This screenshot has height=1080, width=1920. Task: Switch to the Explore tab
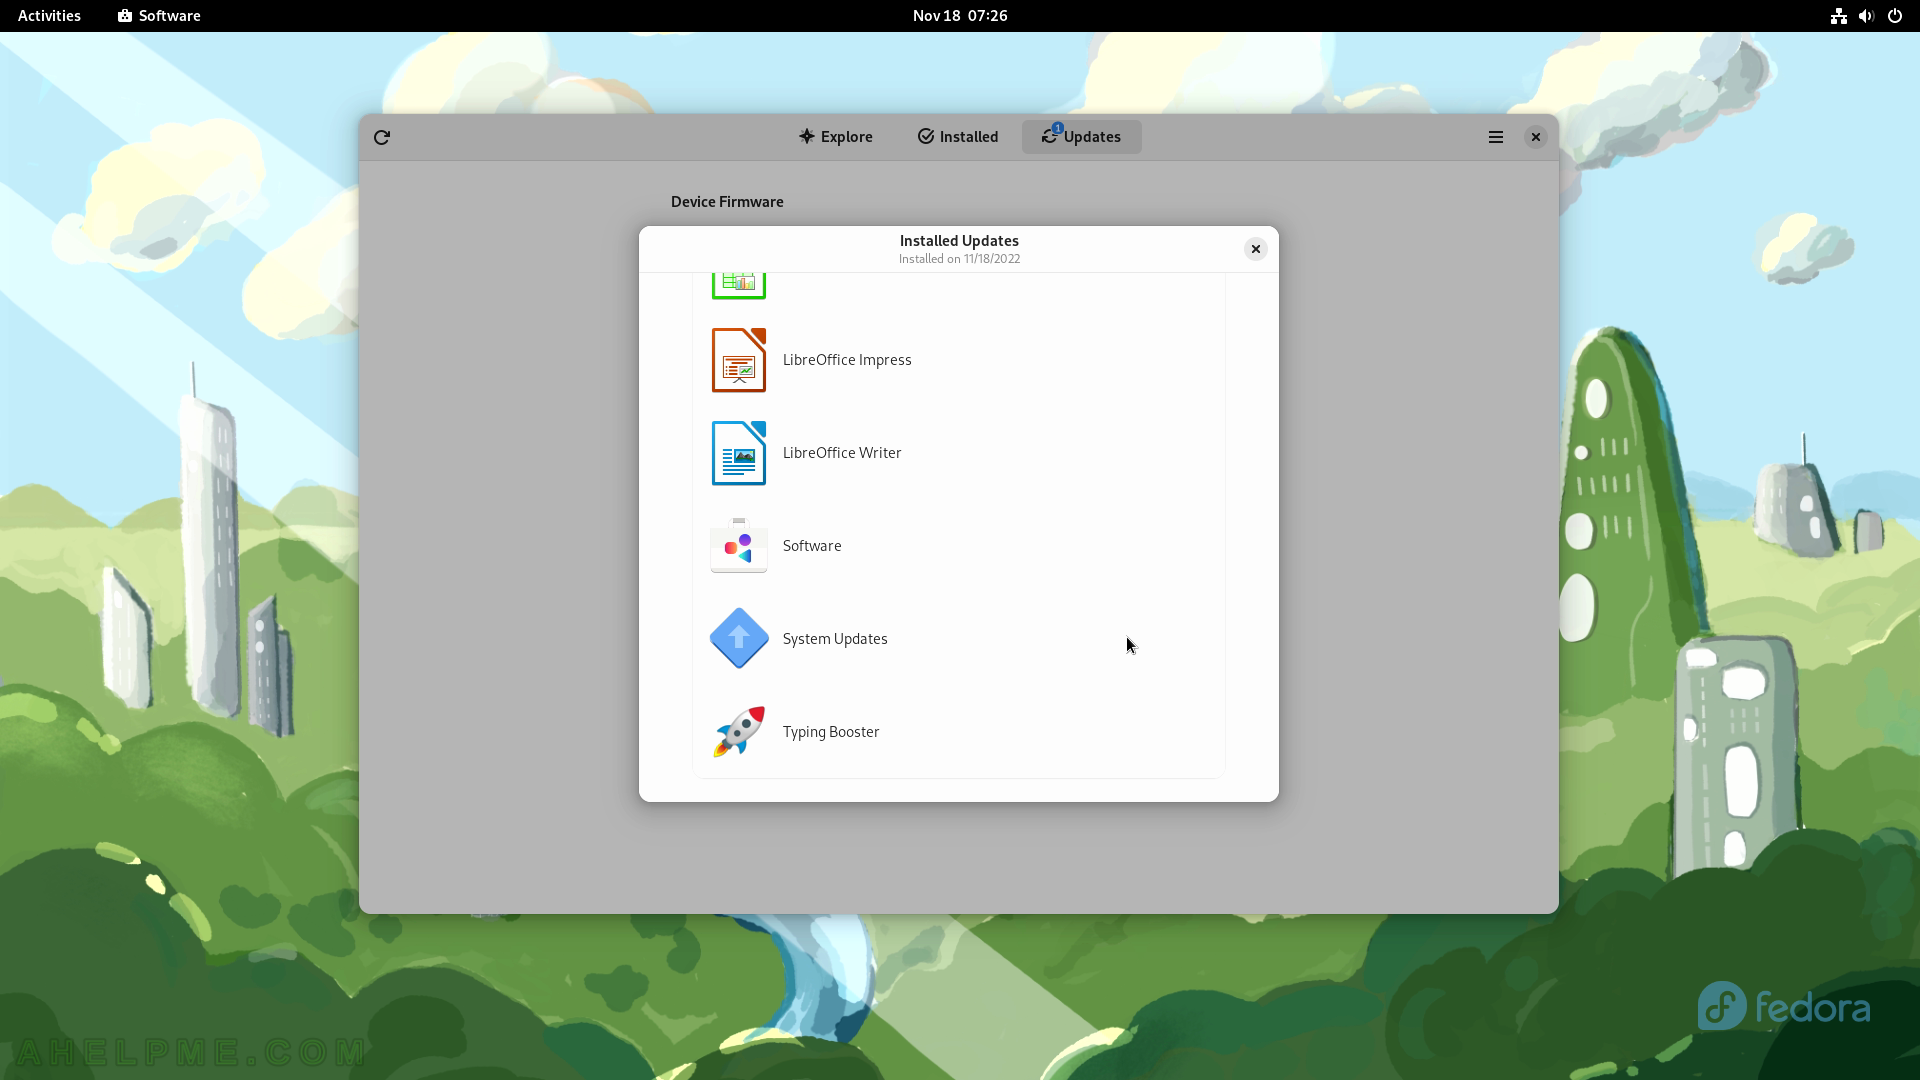[836, 137]
